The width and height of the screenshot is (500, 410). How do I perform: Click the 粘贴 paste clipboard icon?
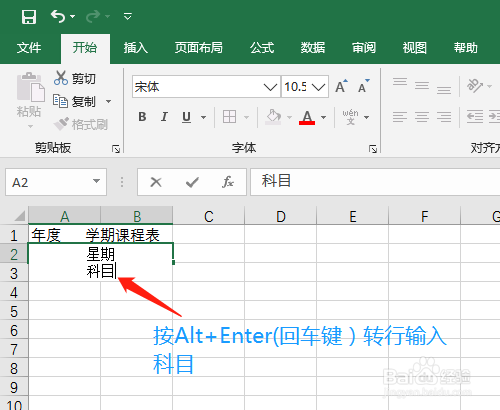(31, 87)
